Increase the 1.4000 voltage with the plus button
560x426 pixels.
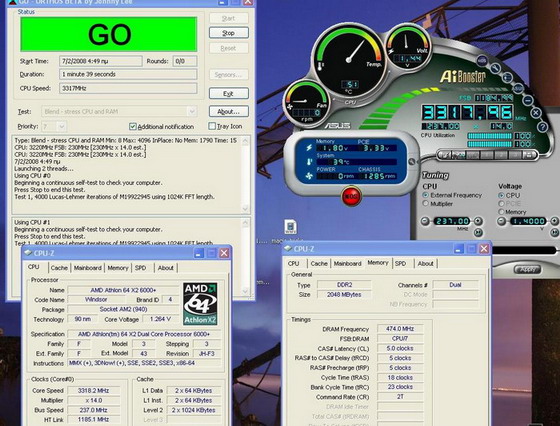click(555, 221)
